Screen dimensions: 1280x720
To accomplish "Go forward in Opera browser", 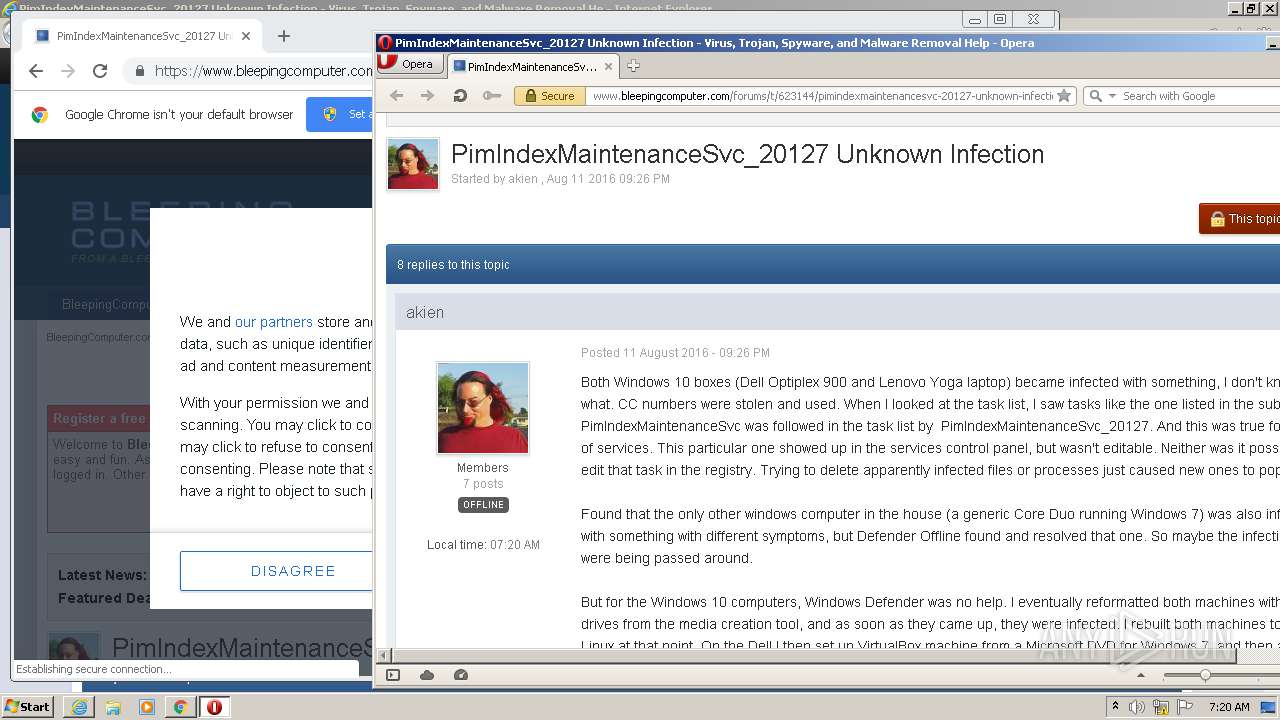I will click(428, 96).
